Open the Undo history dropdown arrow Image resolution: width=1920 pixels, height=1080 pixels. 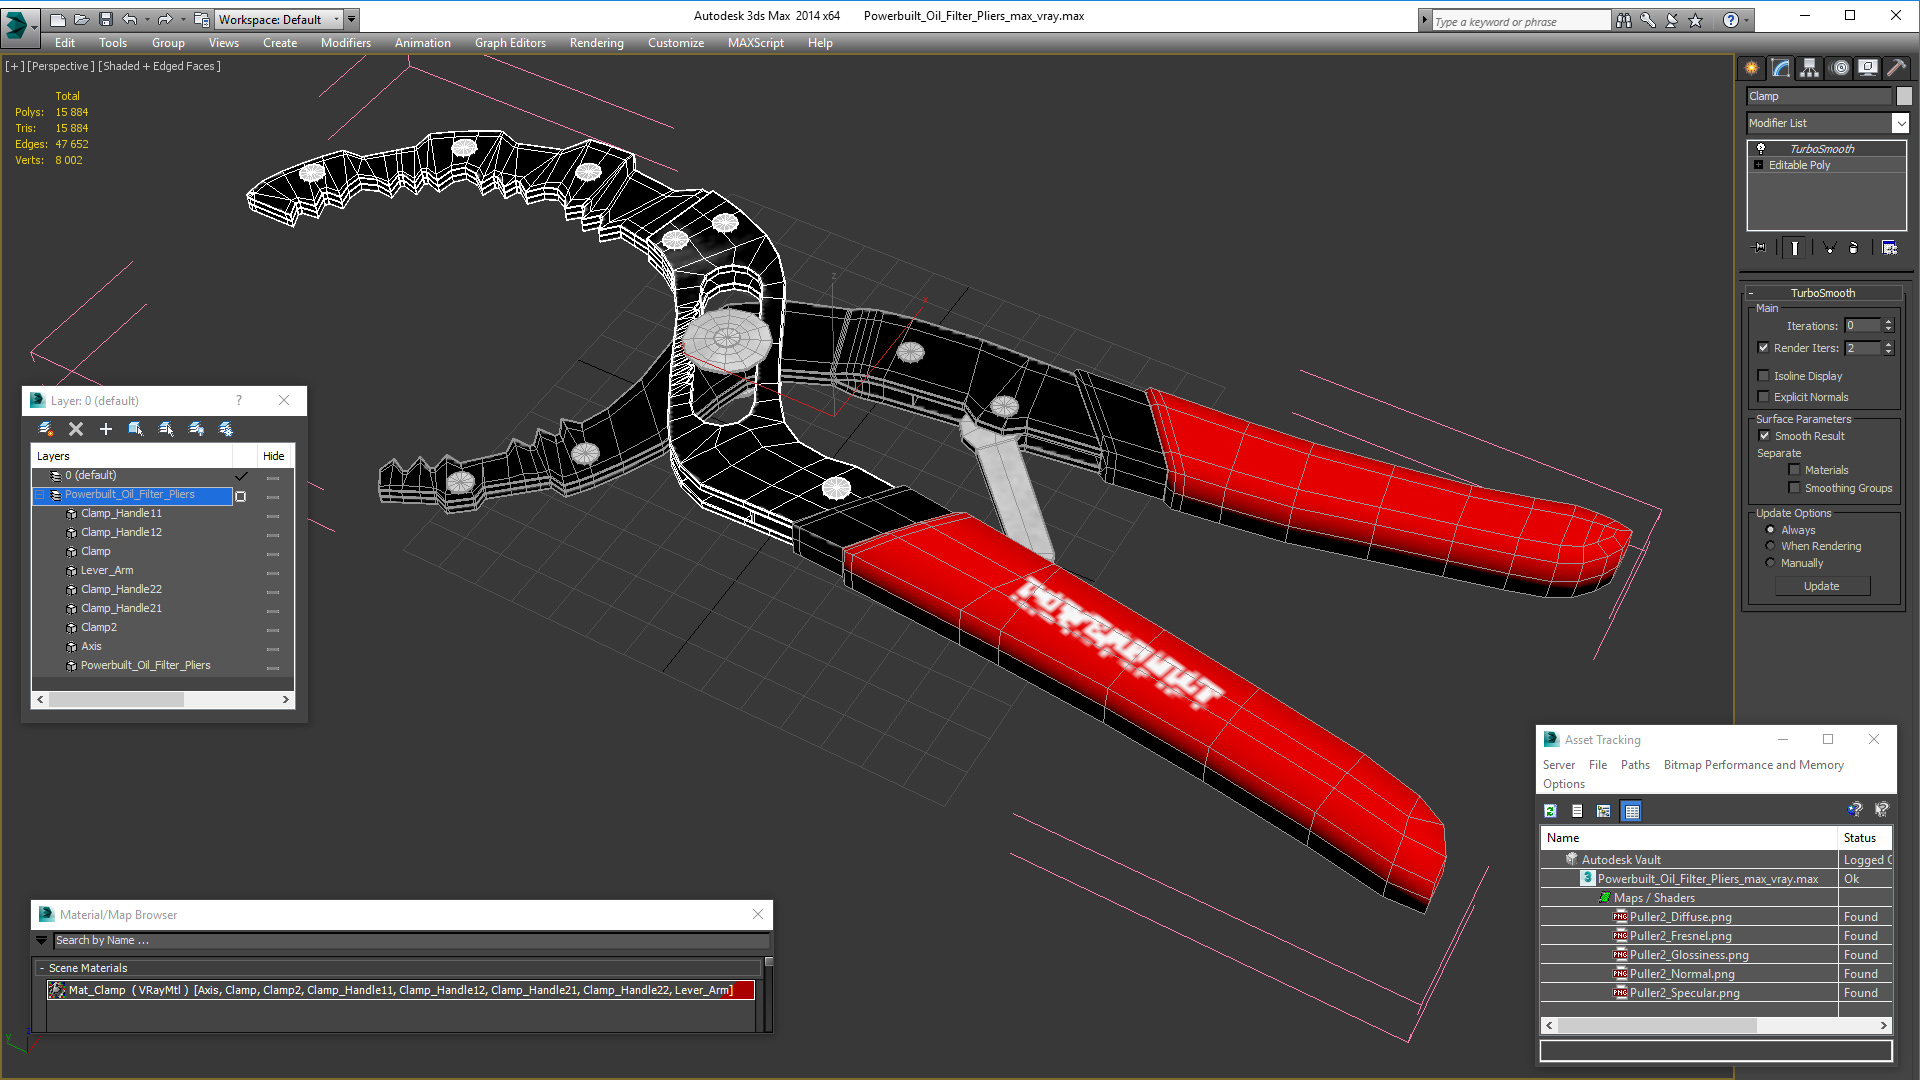[147, 19]
